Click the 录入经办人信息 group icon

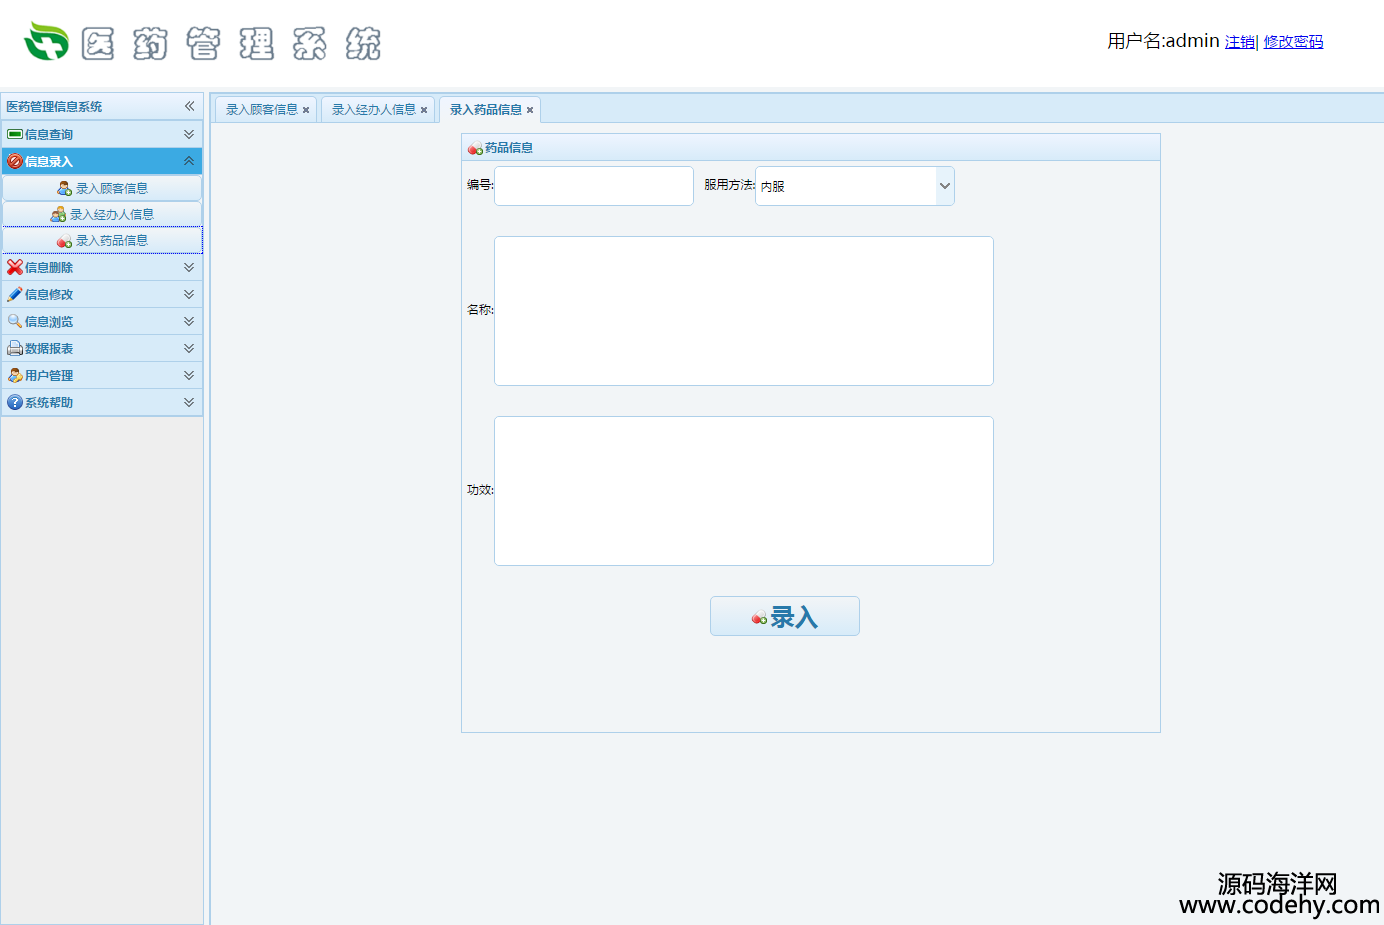[x=59, y=214]
